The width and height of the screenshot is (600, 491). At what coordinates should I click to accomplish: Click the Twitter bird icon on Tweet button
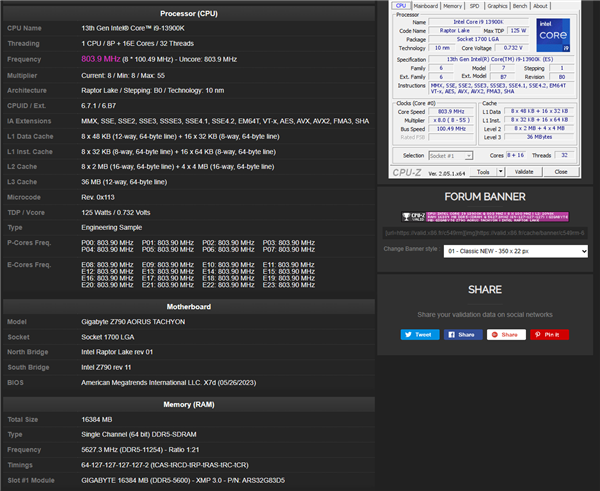click(x=408, y=334)
